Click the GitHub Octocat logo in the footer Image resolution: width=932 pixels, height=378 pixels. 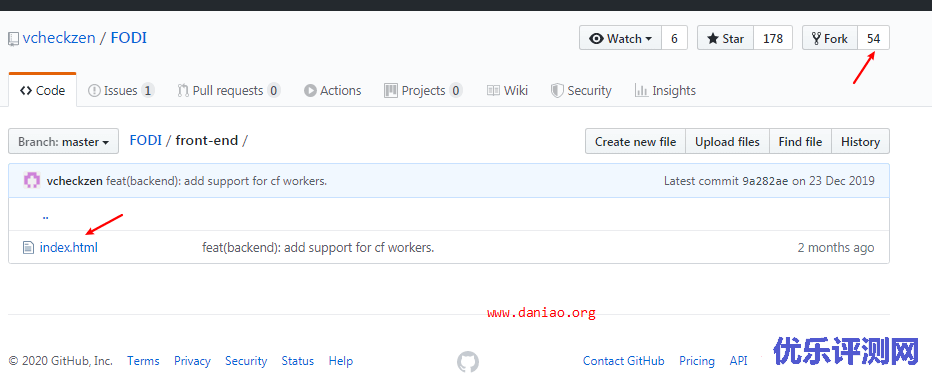click(468, 361)
